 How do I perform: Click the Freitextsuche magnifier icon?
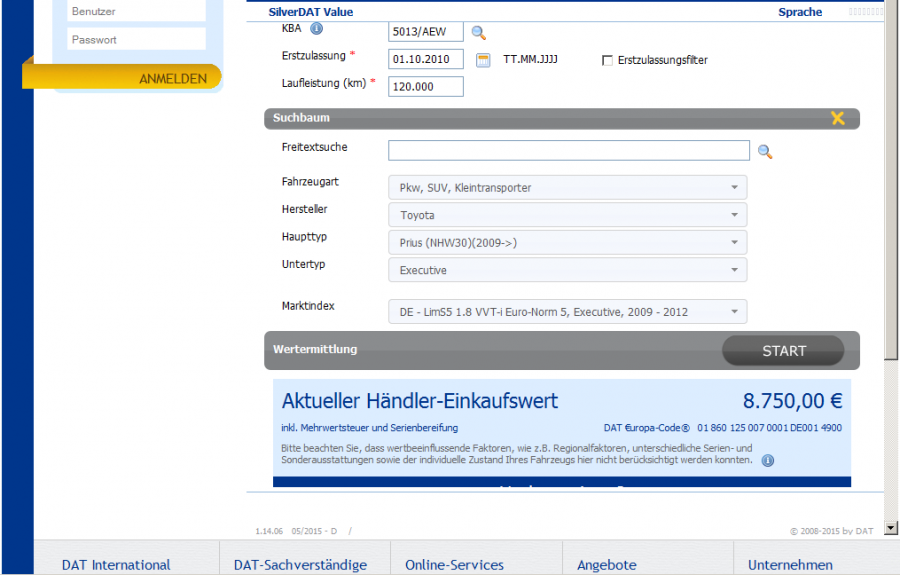765,152
